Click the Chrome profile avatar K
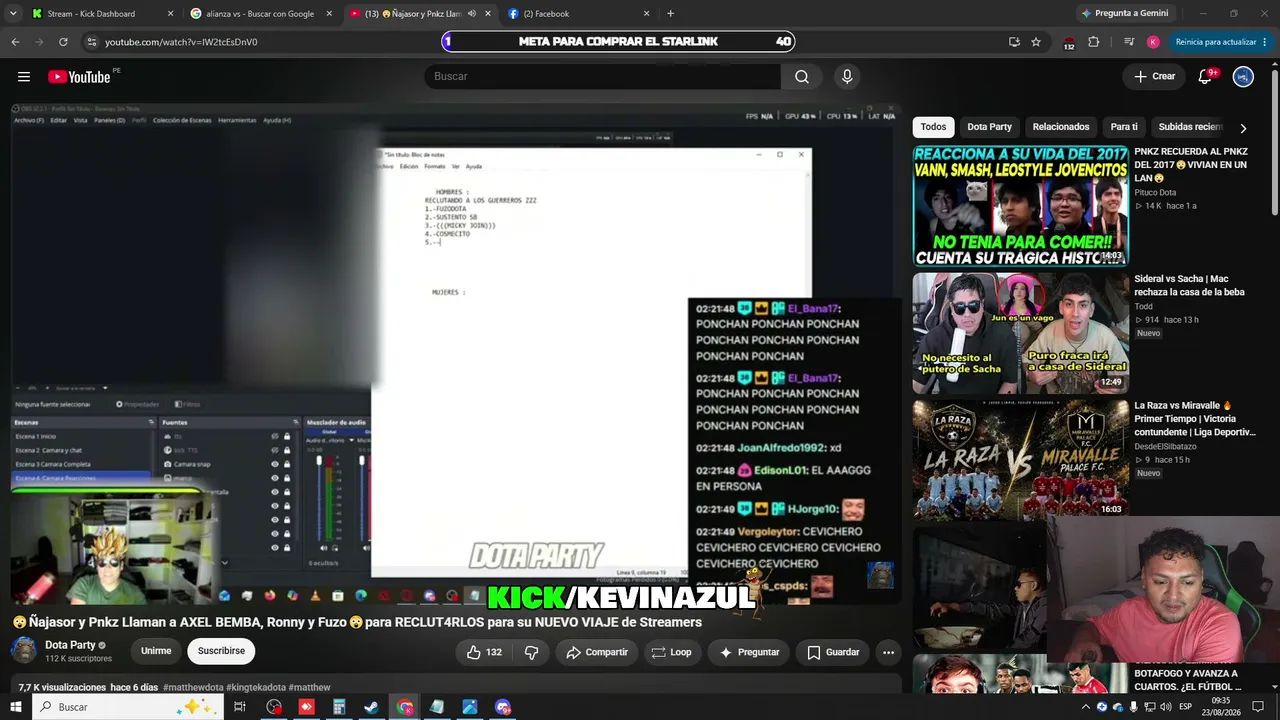Viewport: 1280px width, 720px height. (x=1153, y=42)
